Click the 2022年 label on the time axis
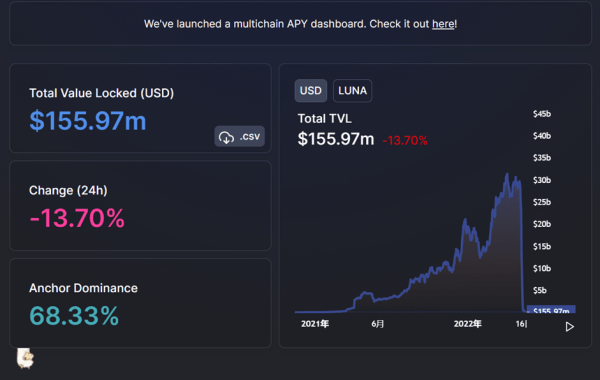Image resolution: width=600 pixels, height=380 pixels. (468, 324)
